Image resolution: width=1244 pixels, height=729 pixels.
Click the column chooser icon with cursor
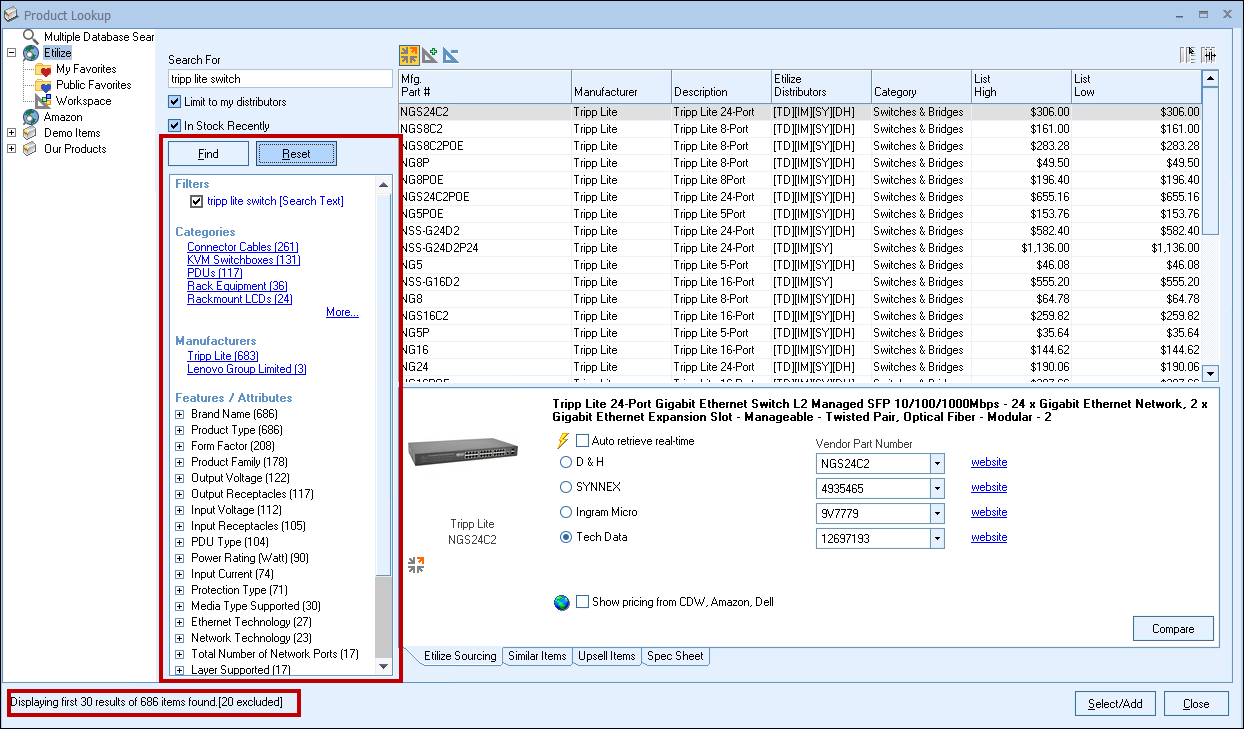1189,55
